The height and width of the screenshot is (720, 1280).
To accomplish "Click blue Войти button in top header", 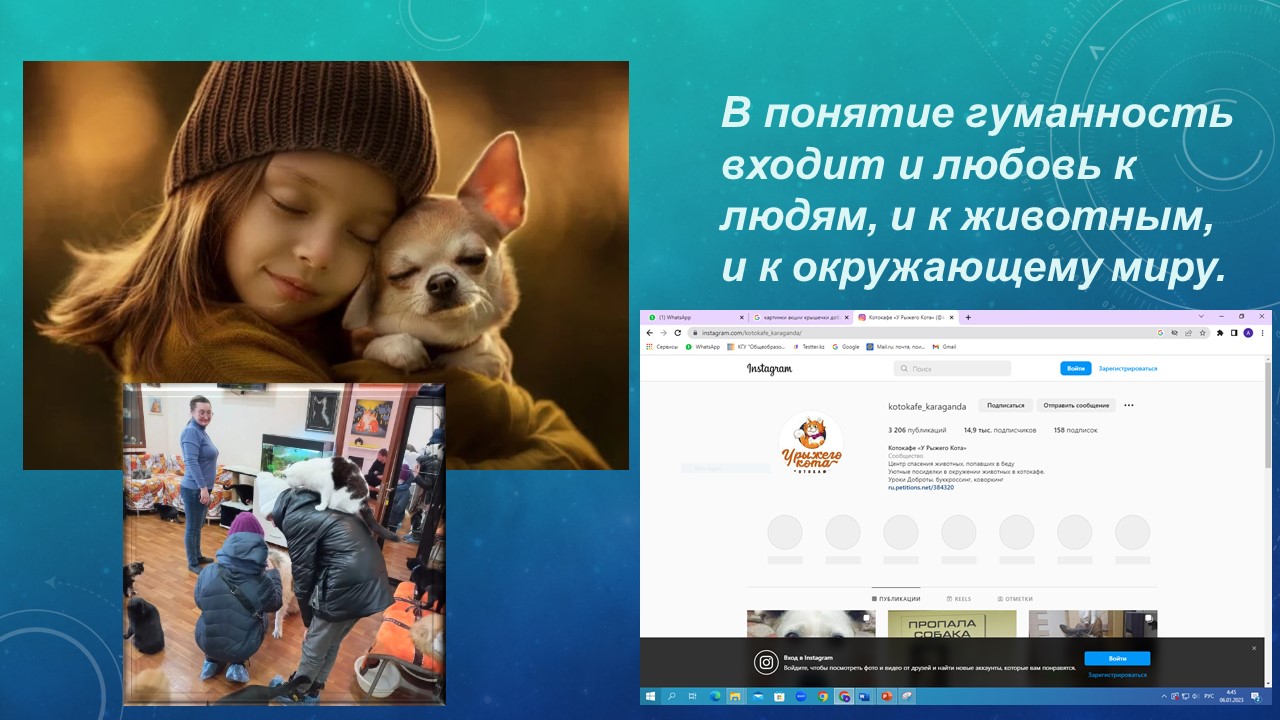I will coord(1075,369).
